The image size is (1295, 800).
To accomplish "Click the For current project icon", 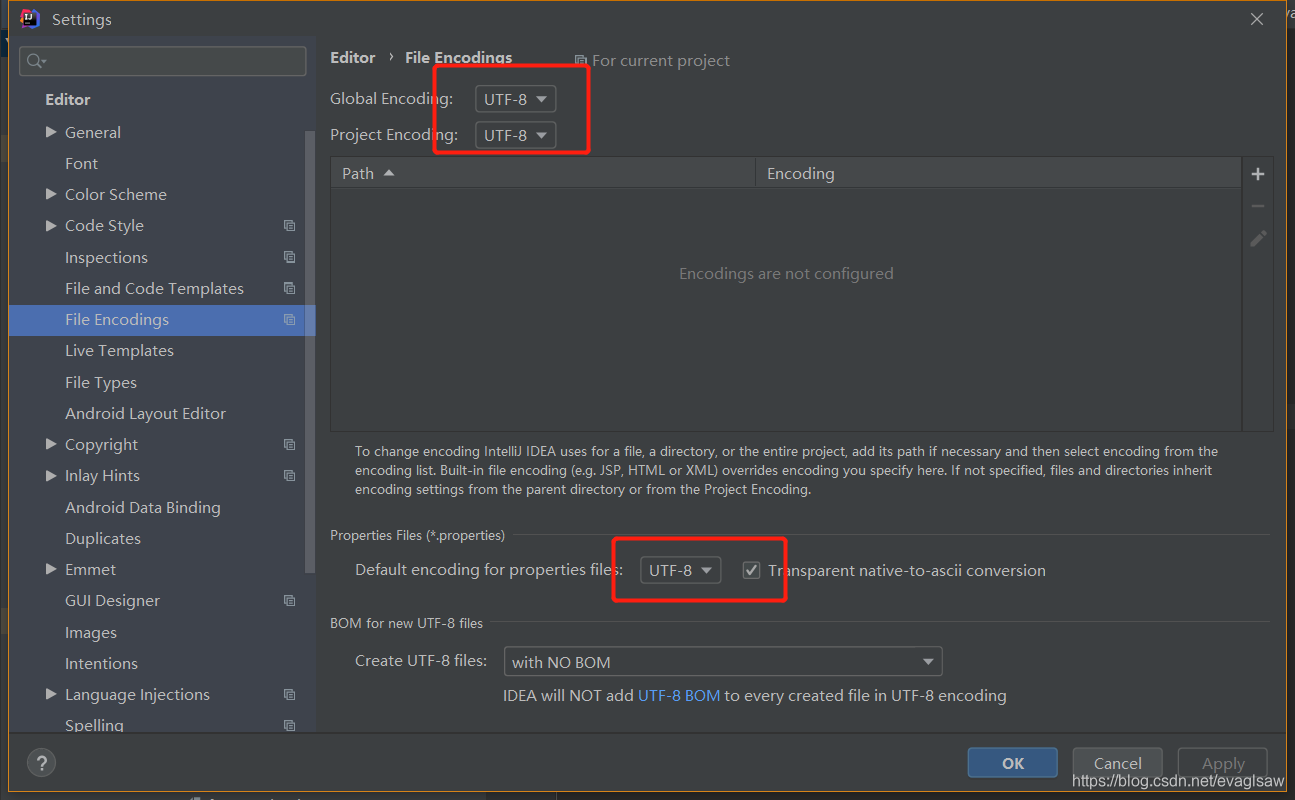I will (581, 61).
